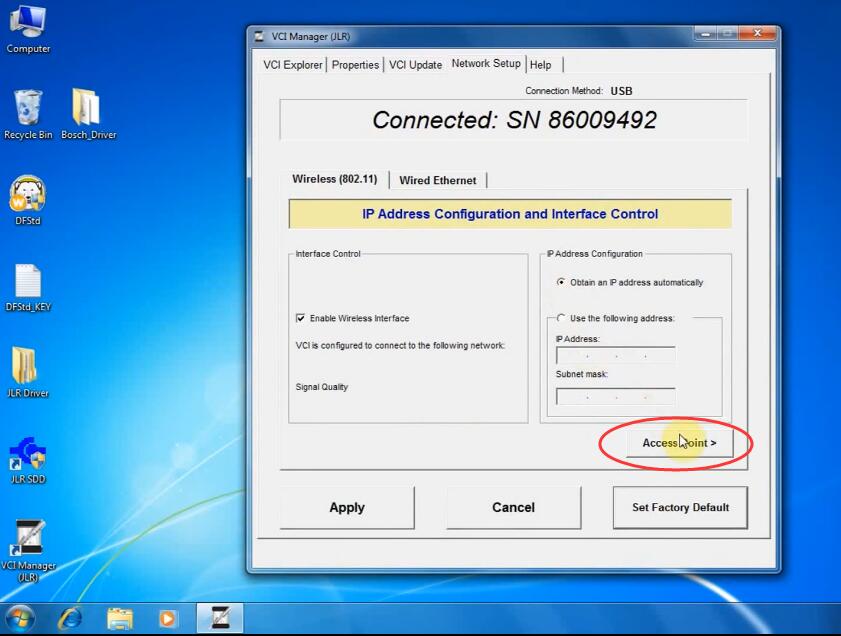Select the Wireless (802.11) sub-tab
The height and width of the screenshot is (636, 841).
click(x=335, y=179)
